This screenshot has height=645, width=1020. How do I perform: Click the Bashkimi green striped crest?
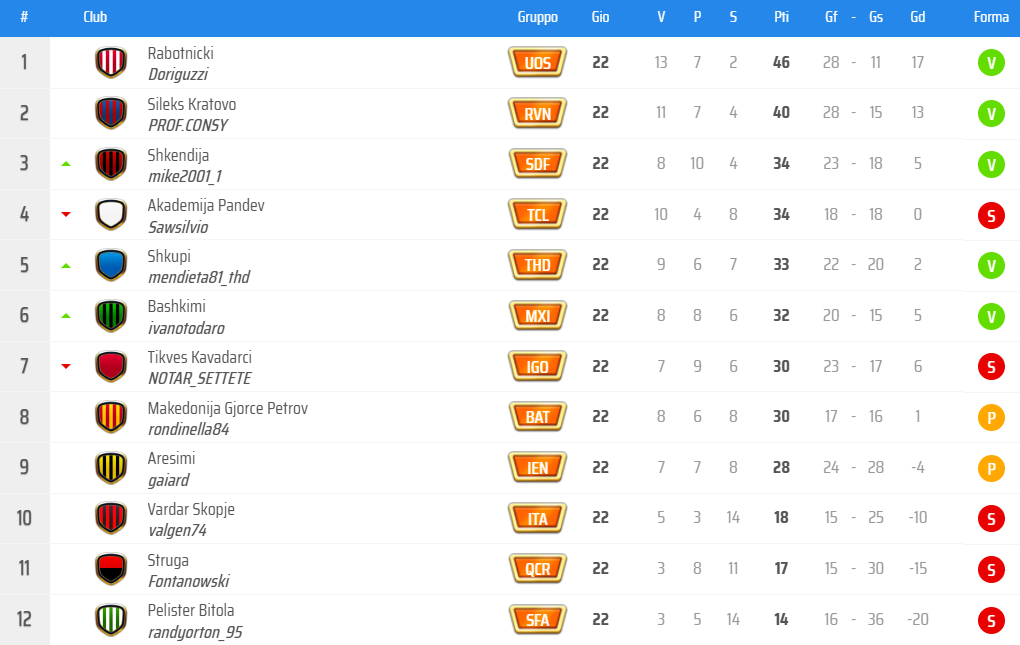click(x=110, y=316)
